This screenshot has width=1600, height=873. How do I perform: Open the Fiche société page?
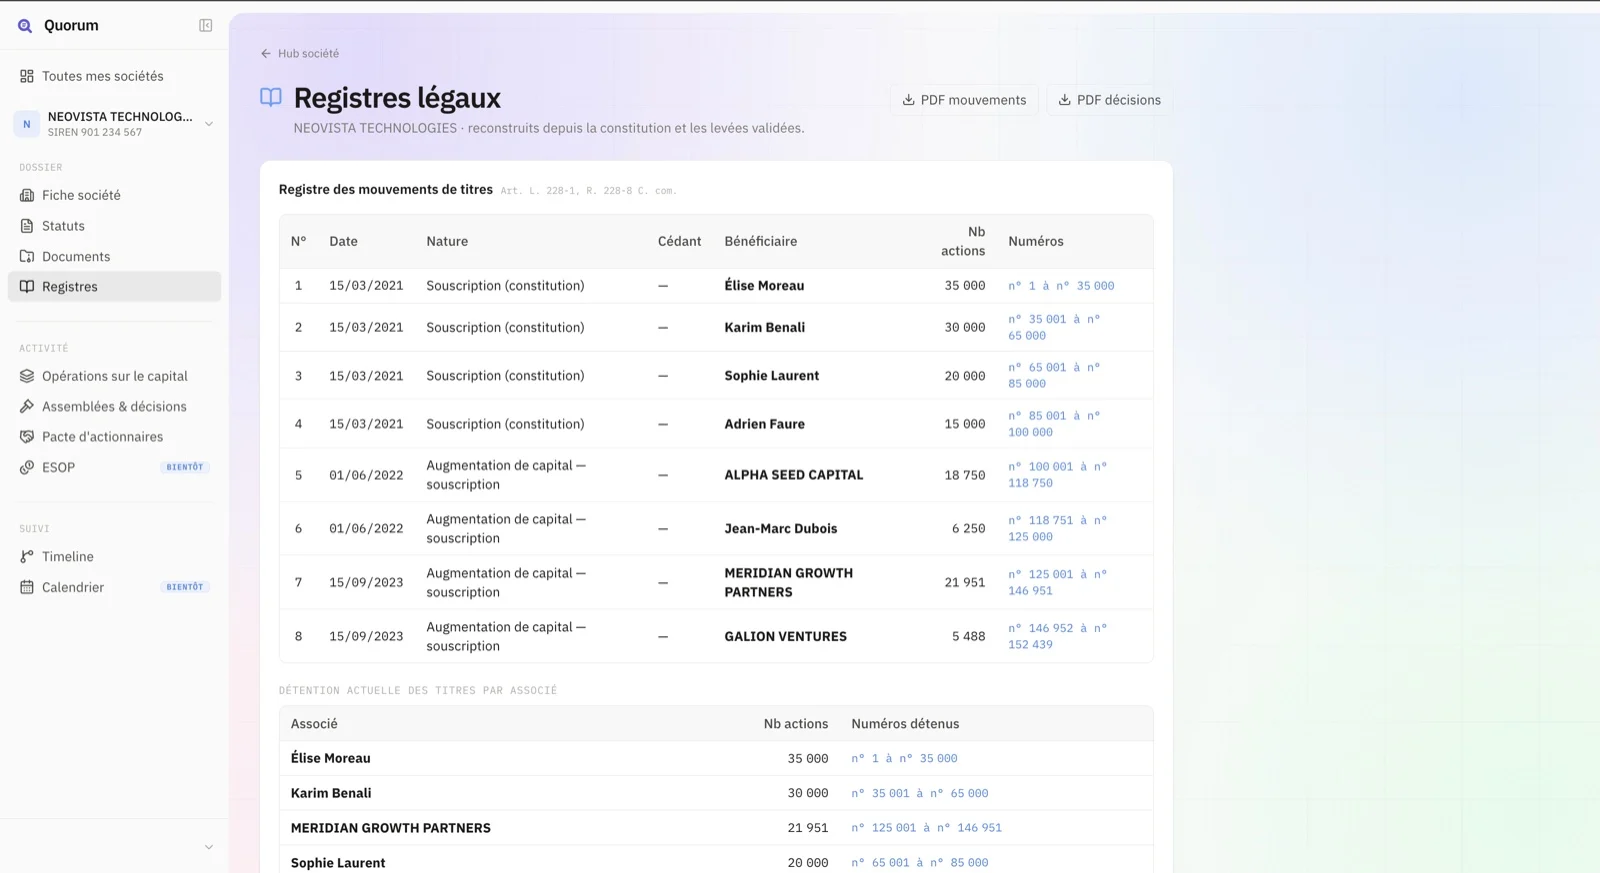[x=114, y=195]
